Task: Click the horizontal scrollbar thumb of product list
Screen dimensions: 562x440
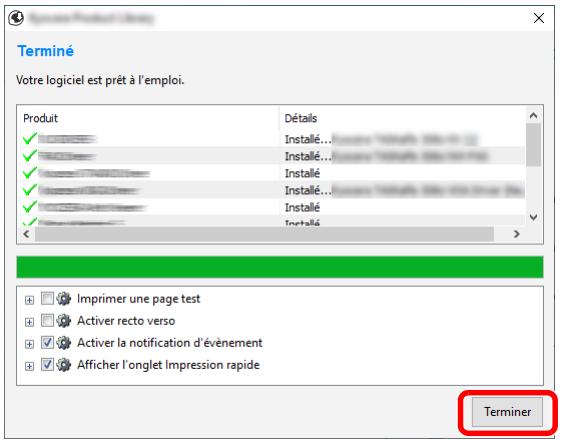Action: tap(265, 234)
